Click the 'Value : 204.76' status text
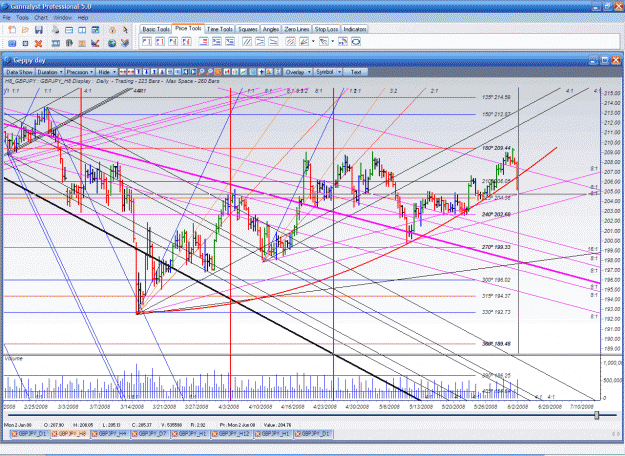625x456 pixels. [x=277, y=425]
